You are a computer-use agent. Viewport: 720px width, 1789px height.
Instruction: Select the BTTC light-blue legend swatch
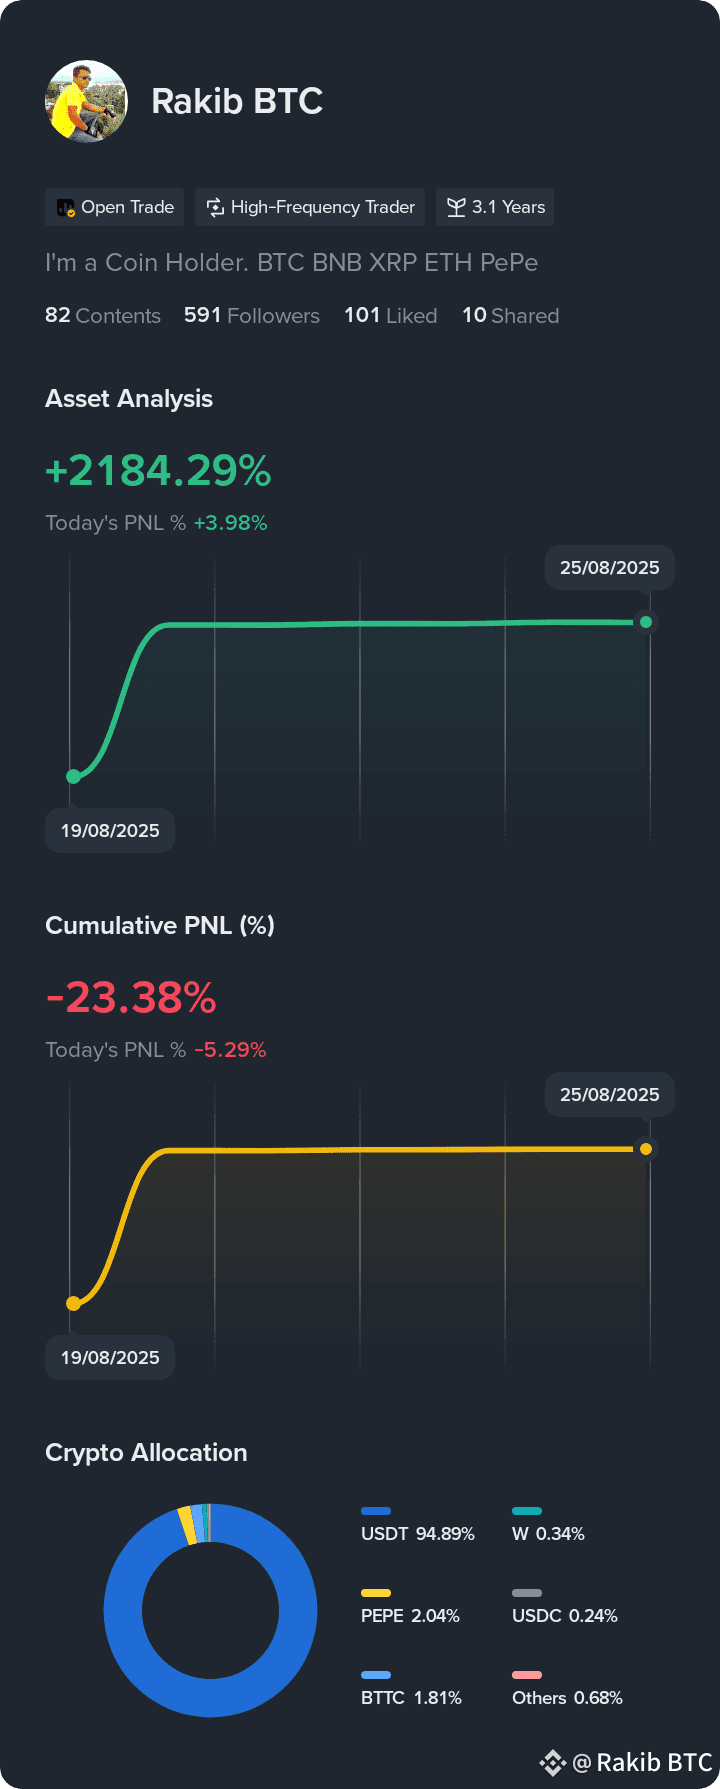pyautogui.click(x=376, y=1675)
